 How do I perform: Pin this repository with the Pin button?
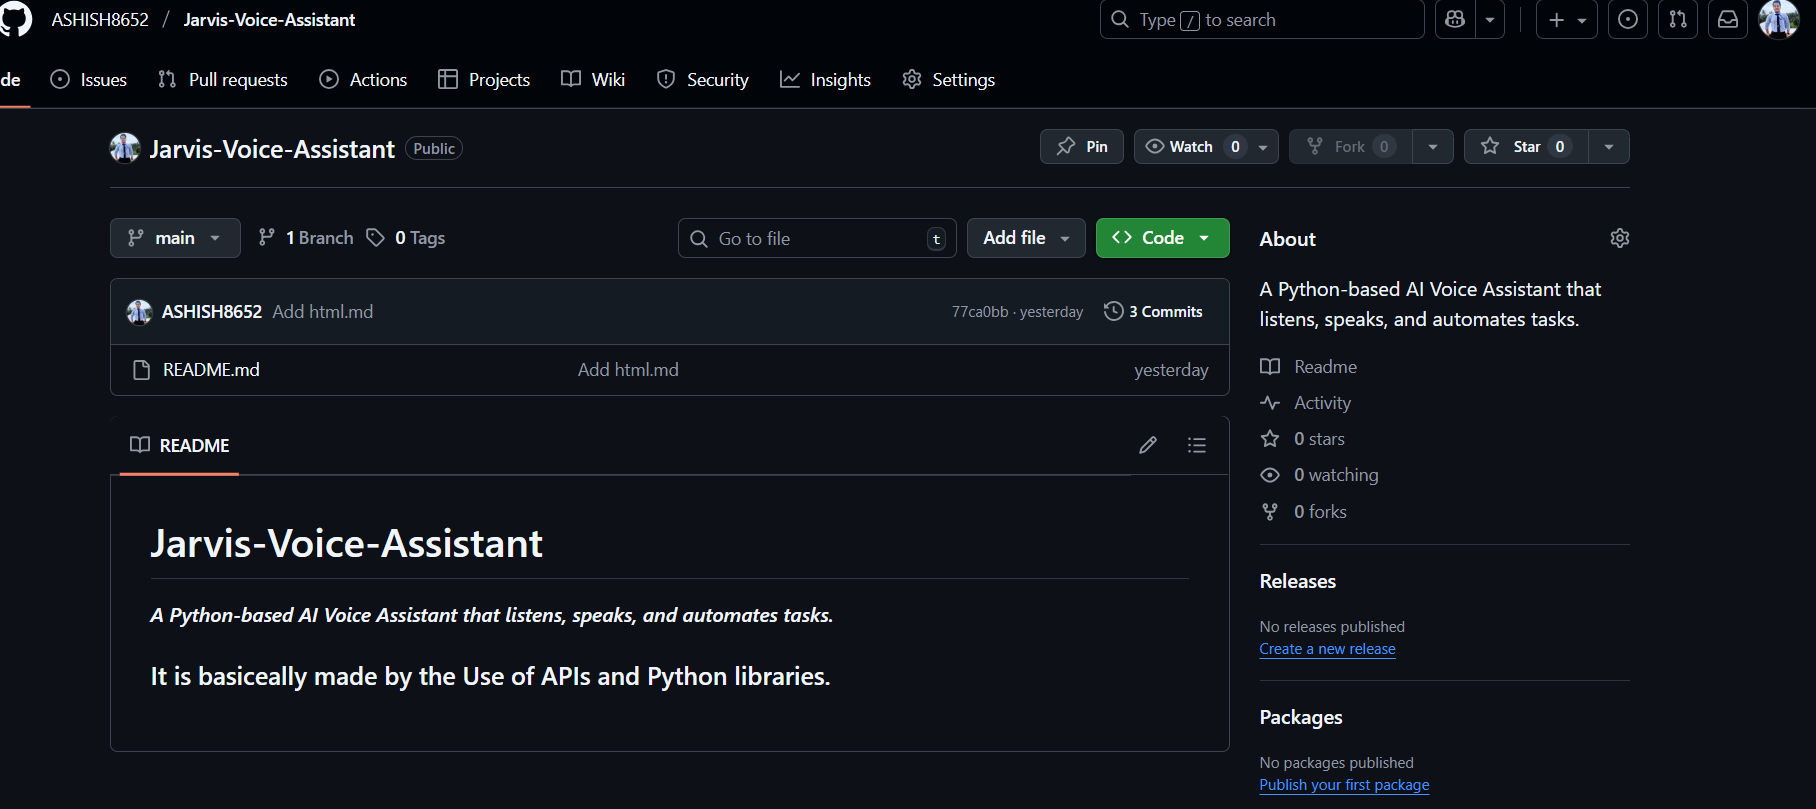click(1082, 147)
